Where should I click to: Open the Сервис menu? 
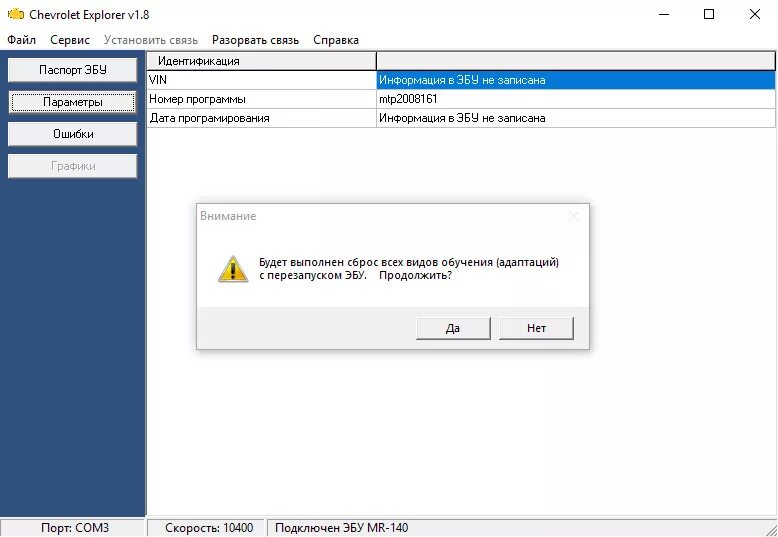(x=70, y=40)
